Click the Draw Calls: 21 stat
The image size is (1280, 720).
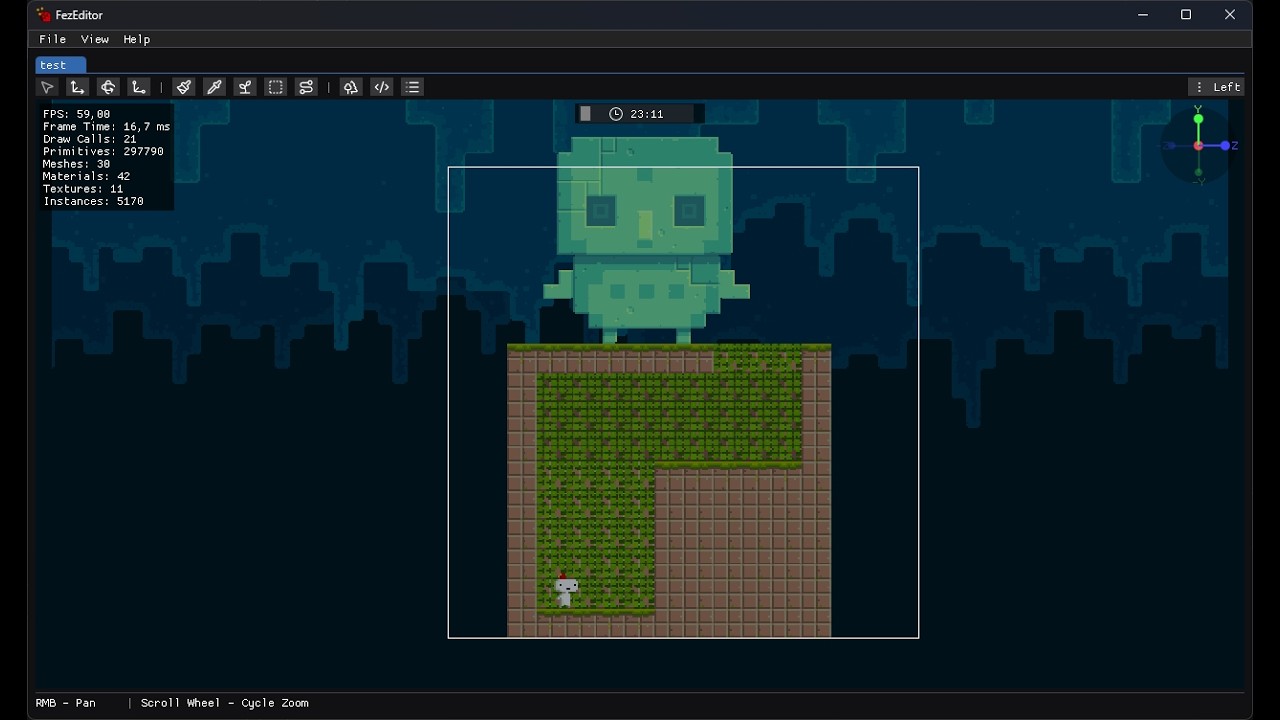89,139
